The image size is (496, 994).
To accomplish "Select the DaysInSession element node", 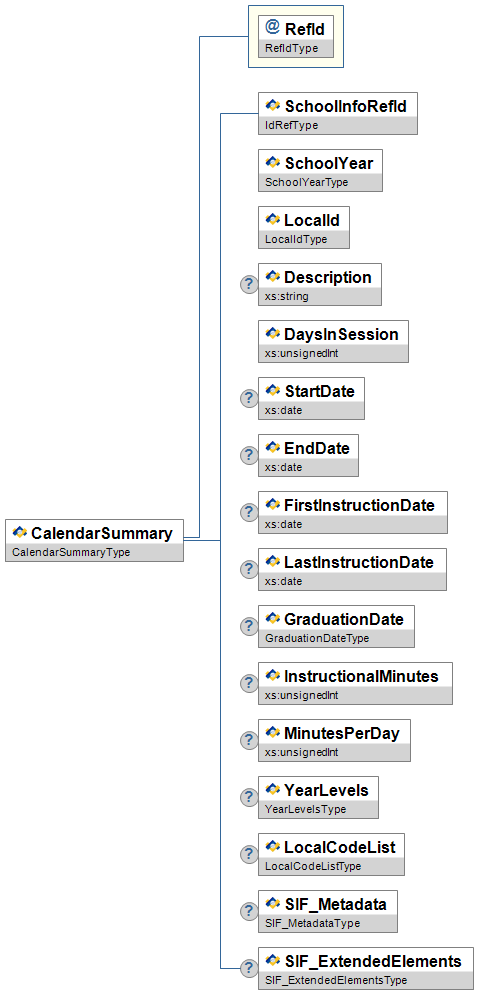I will tap(333, 342).
